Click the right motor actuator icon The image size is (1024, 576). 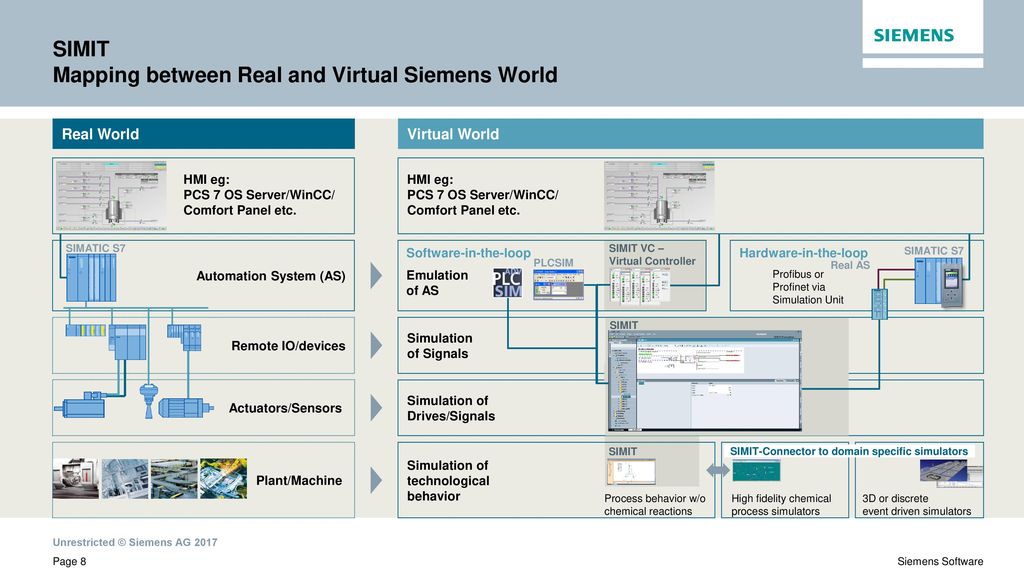[185, 408]
